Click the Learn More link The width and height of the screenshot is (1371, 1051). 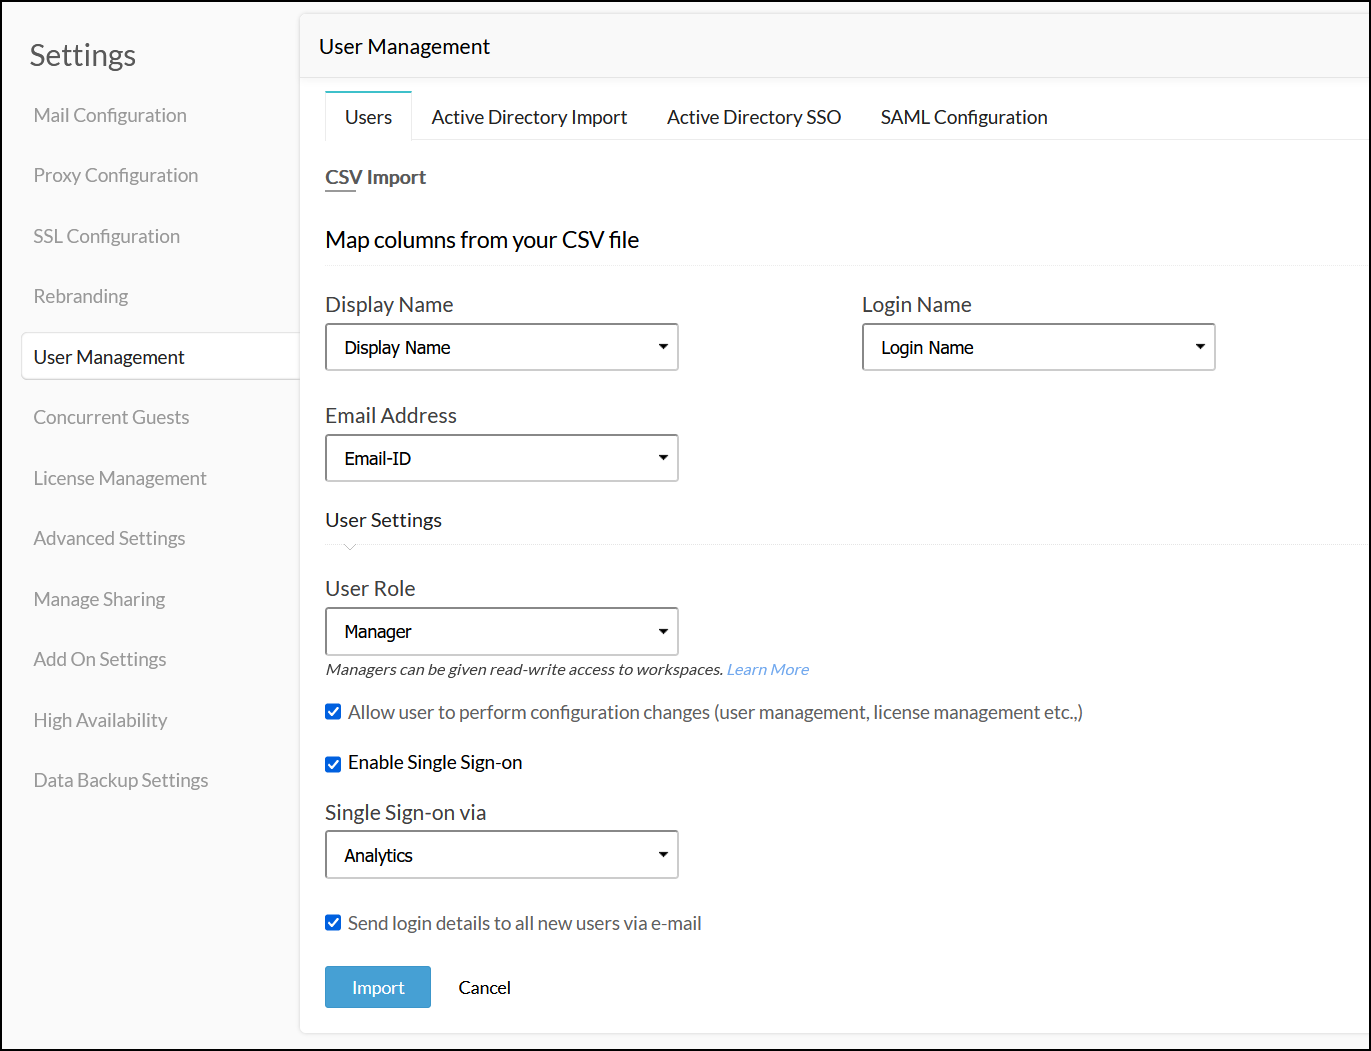point(768,670)
